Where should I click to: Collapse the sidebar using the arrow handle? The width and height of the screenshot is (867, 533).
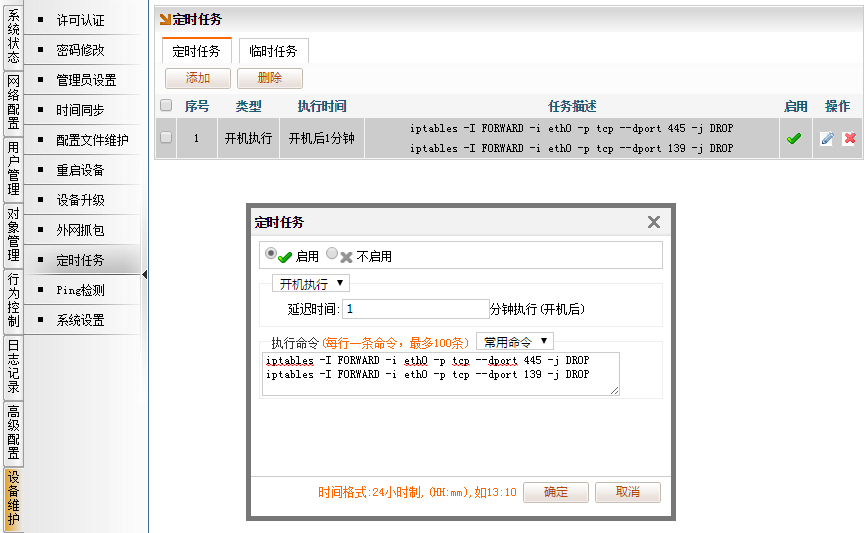point(145,275)
